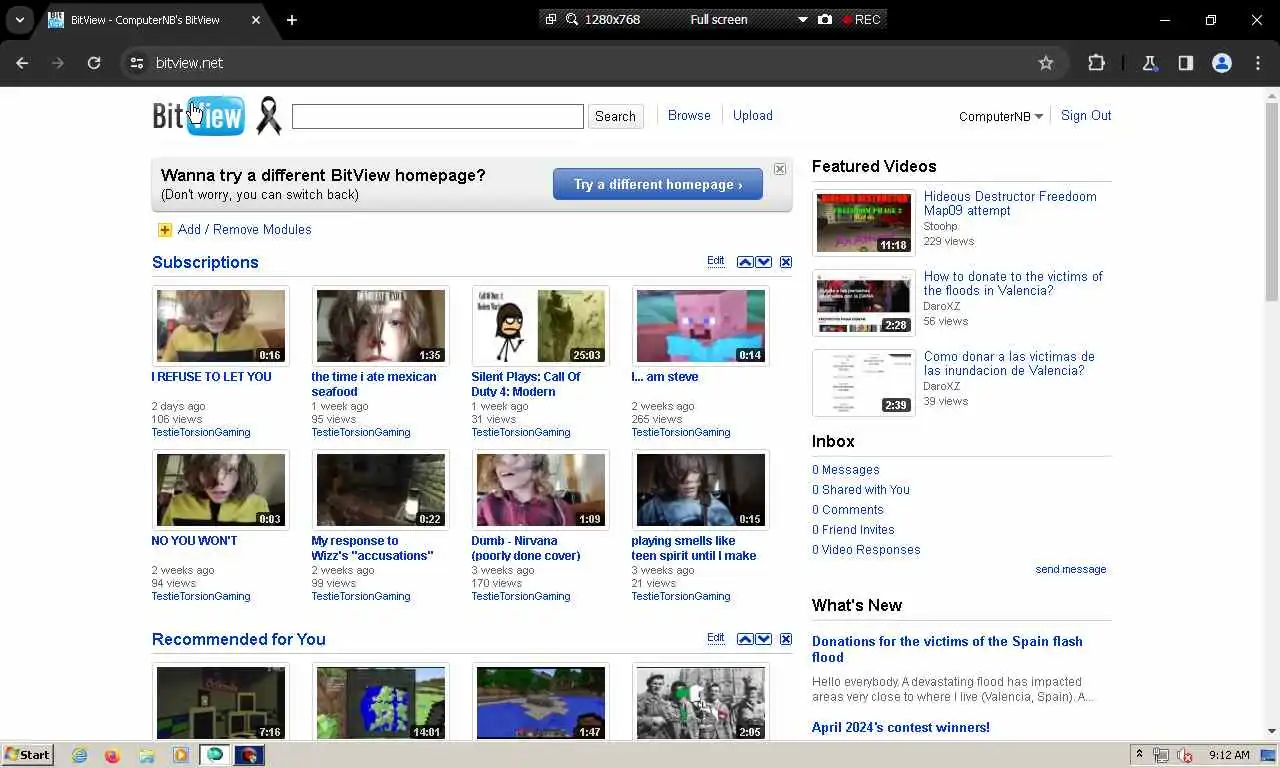
Task: Expand hidden system tray icons chevron
Action: tap(1139, 755)
